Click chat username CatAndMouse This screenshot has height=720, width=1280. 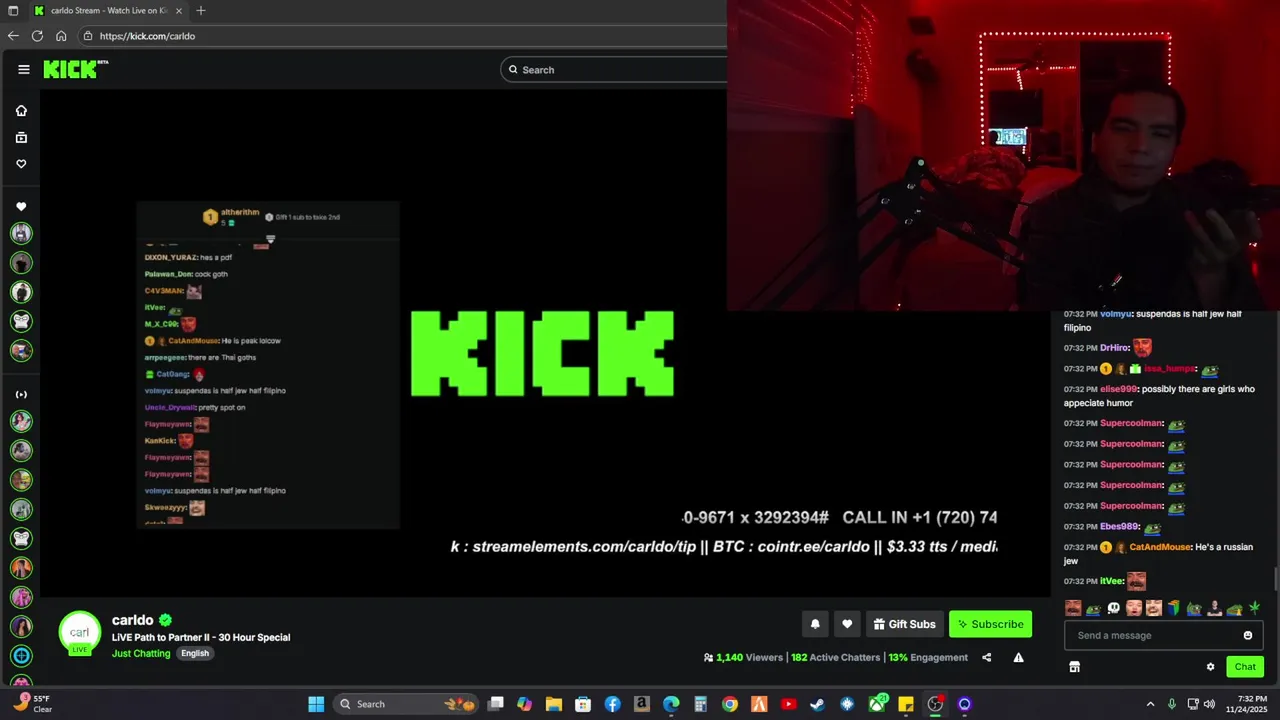tap(1160, 547)
